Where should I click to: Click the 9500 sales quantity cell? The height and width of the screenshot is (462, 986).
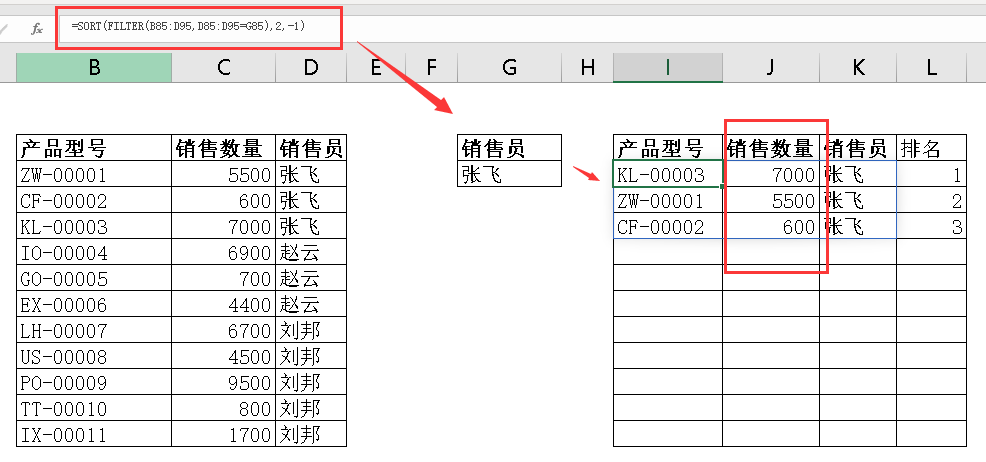(x=224, y=382)
